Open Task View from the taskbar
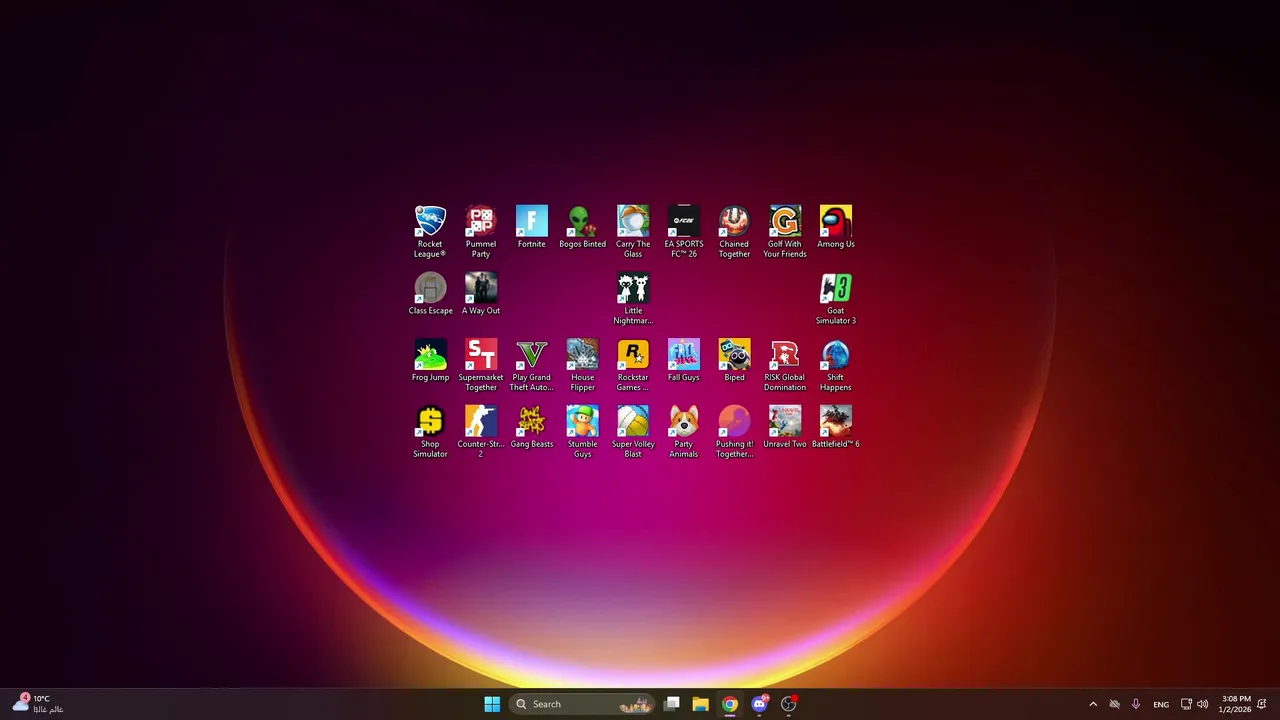 (x=672, y=704)
